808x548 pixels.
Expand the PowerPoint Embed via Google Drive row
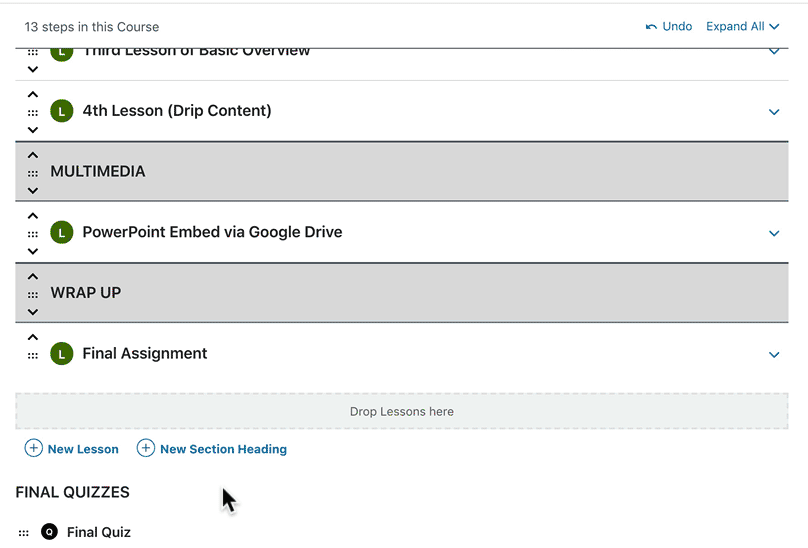(773, 233)
